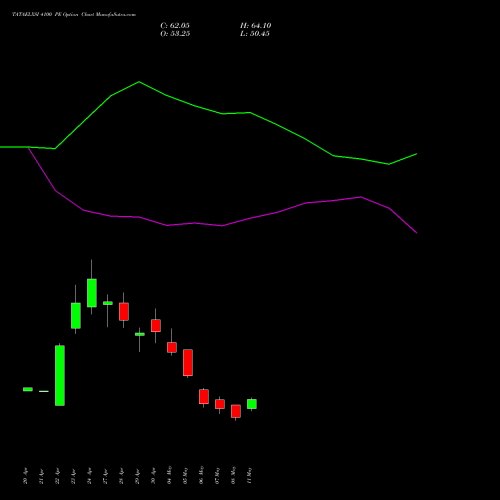Viewport: 500px width, 500px height.
Task: Click the '30 Apr' date axis label
Action: pos(154,476)
